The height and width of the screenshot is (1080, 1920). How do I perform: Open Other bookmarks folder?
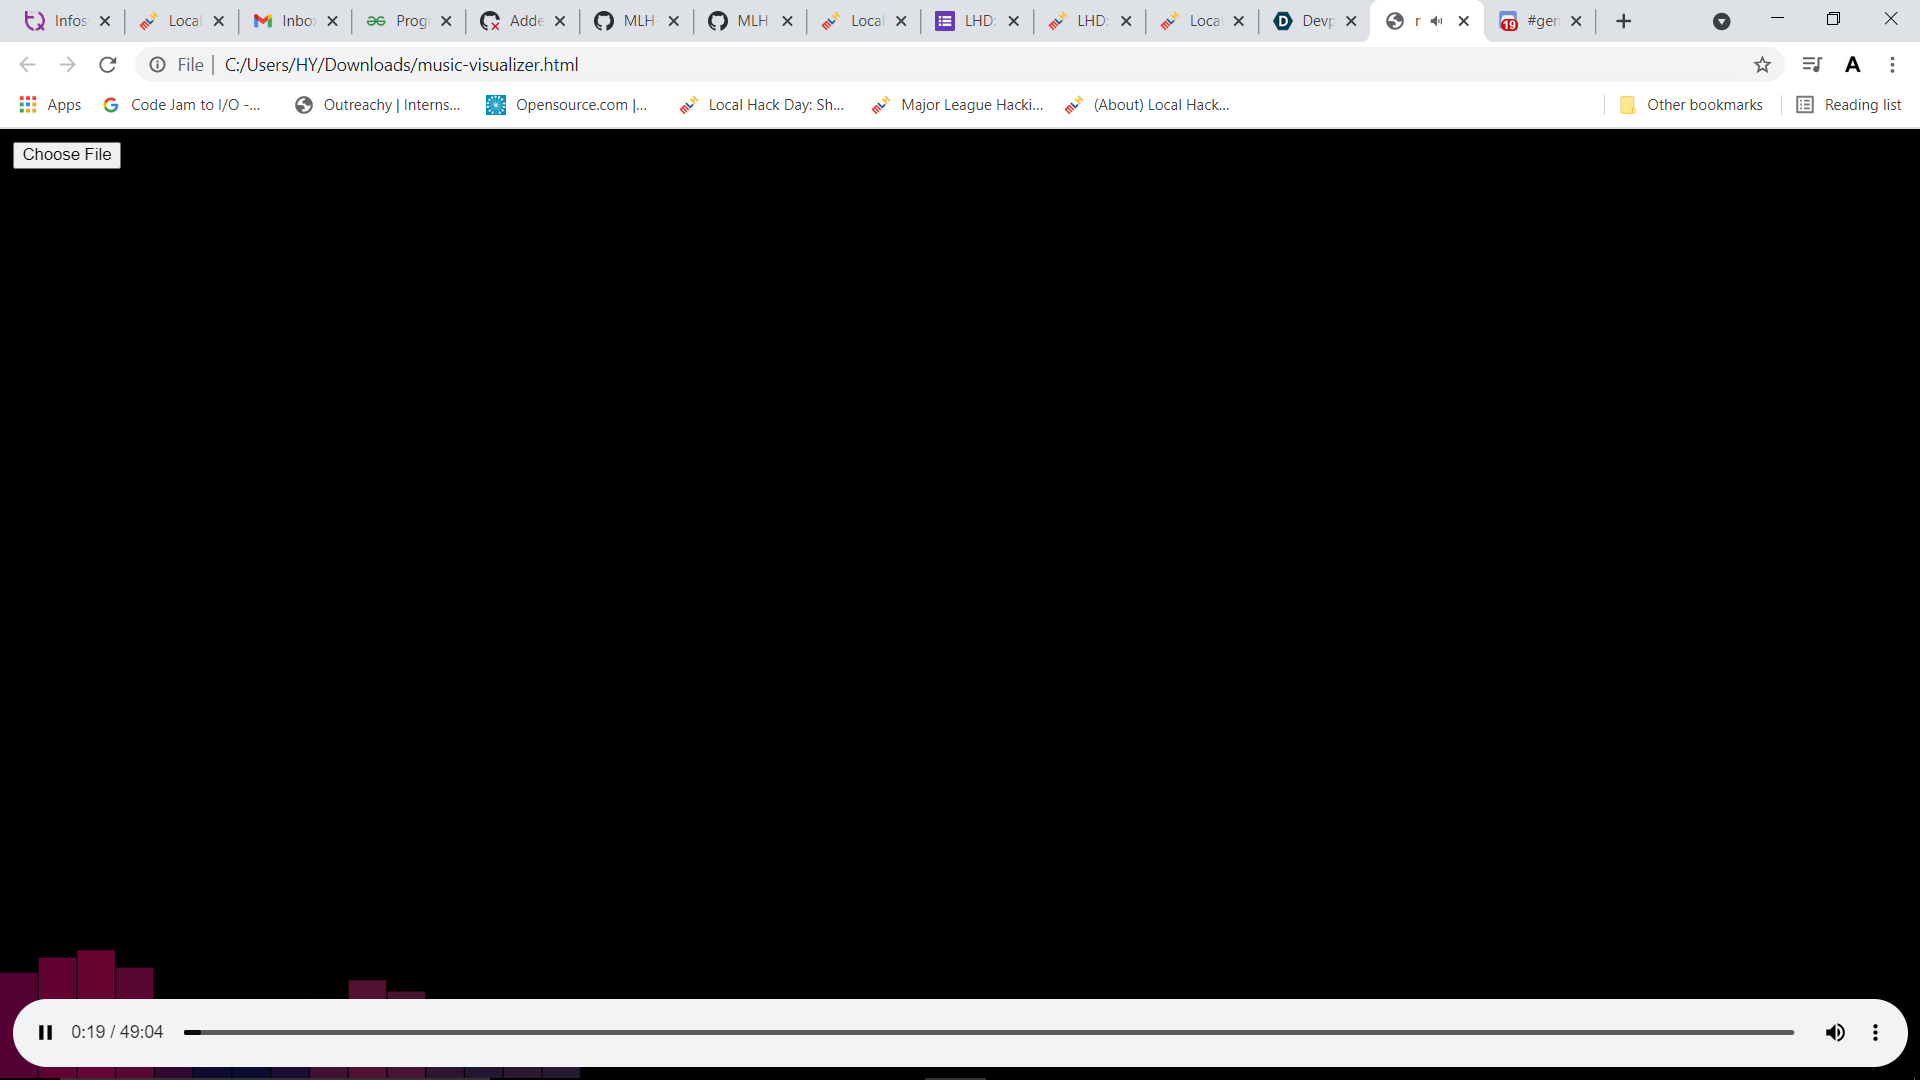pos(1691,105)
